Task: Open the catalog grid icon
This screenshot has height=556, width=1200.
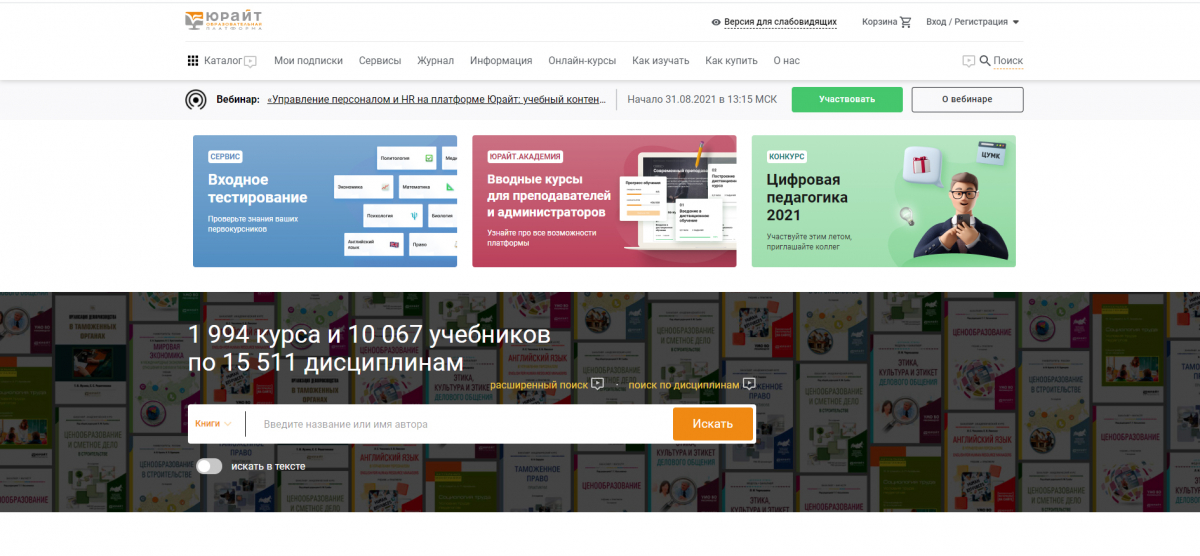Action: coord(193,61)
